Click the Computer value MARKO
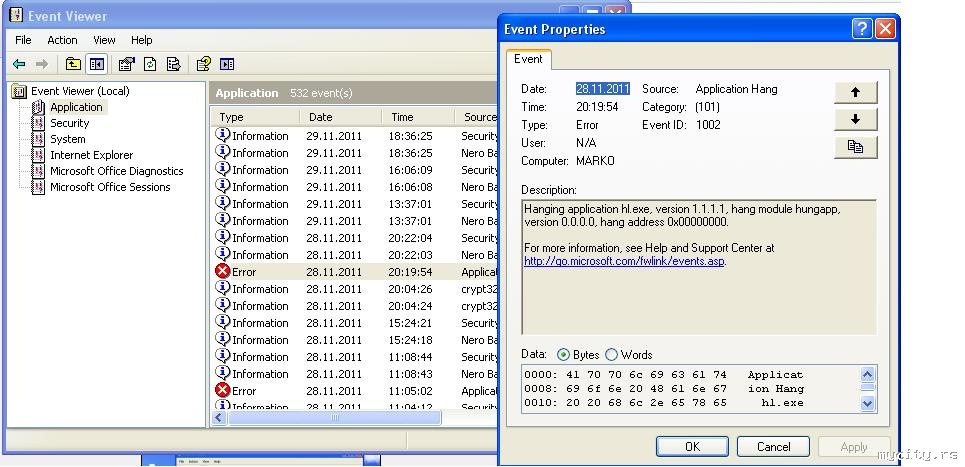This screenshot has height=467, width=965. pos(595,161)
